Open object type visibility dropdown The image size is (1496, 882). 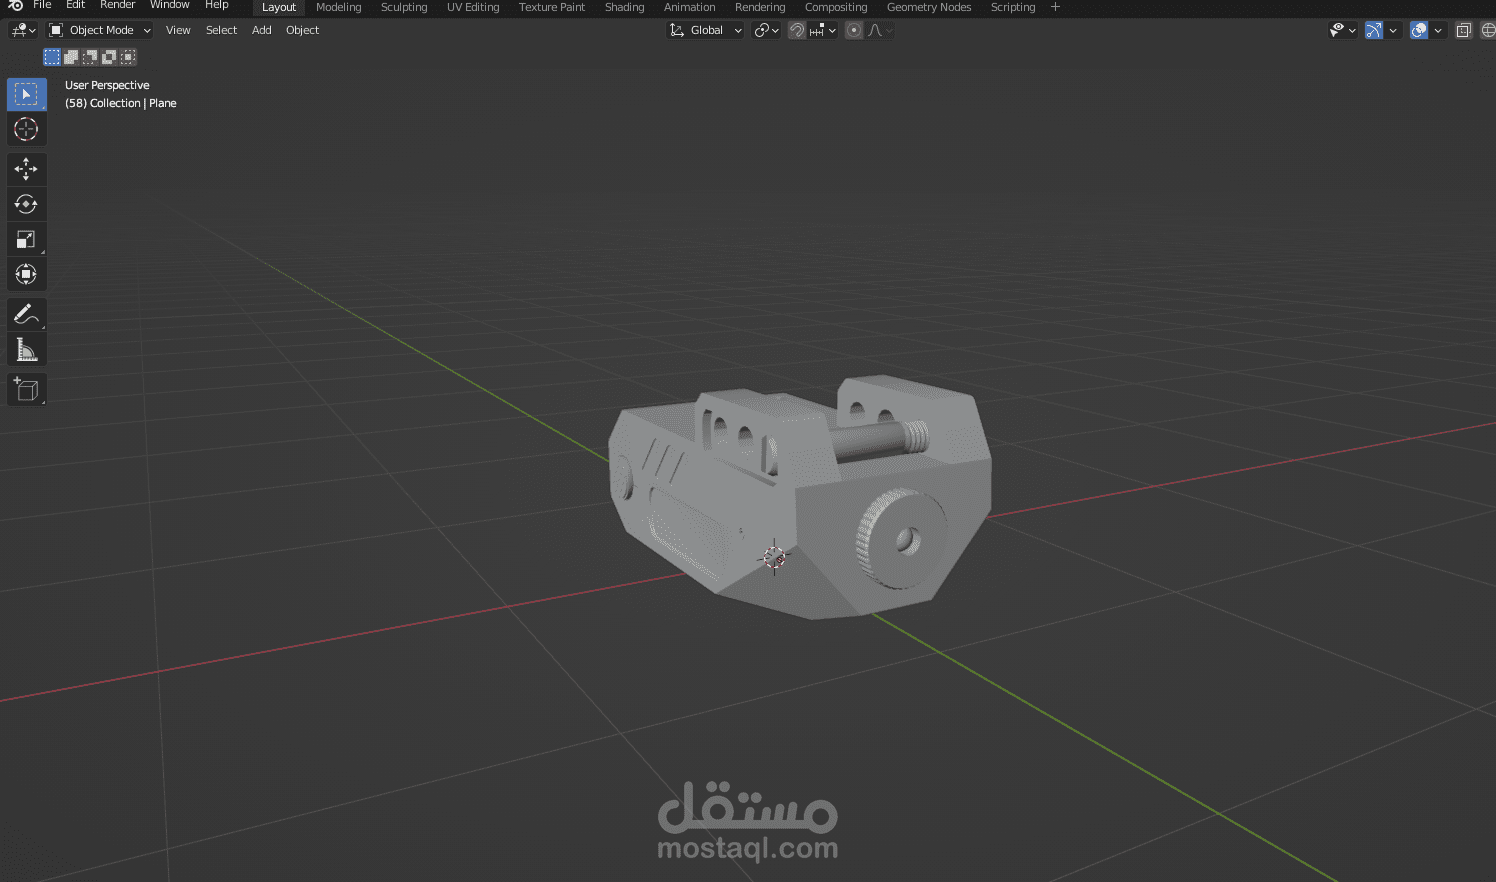coord(1342,30)
